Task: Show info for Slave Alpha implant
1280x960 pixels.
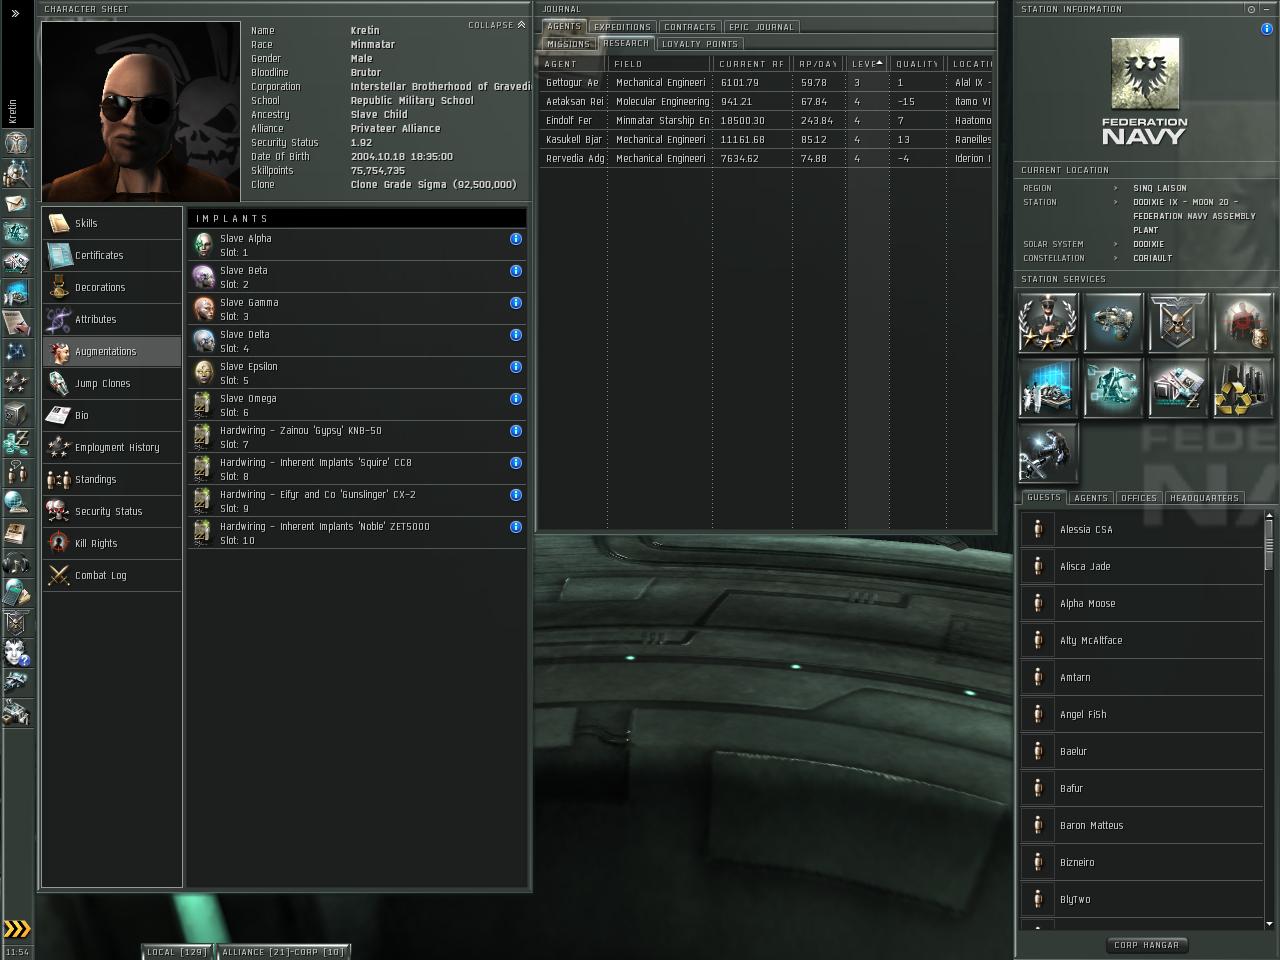Action: point(516,239)
